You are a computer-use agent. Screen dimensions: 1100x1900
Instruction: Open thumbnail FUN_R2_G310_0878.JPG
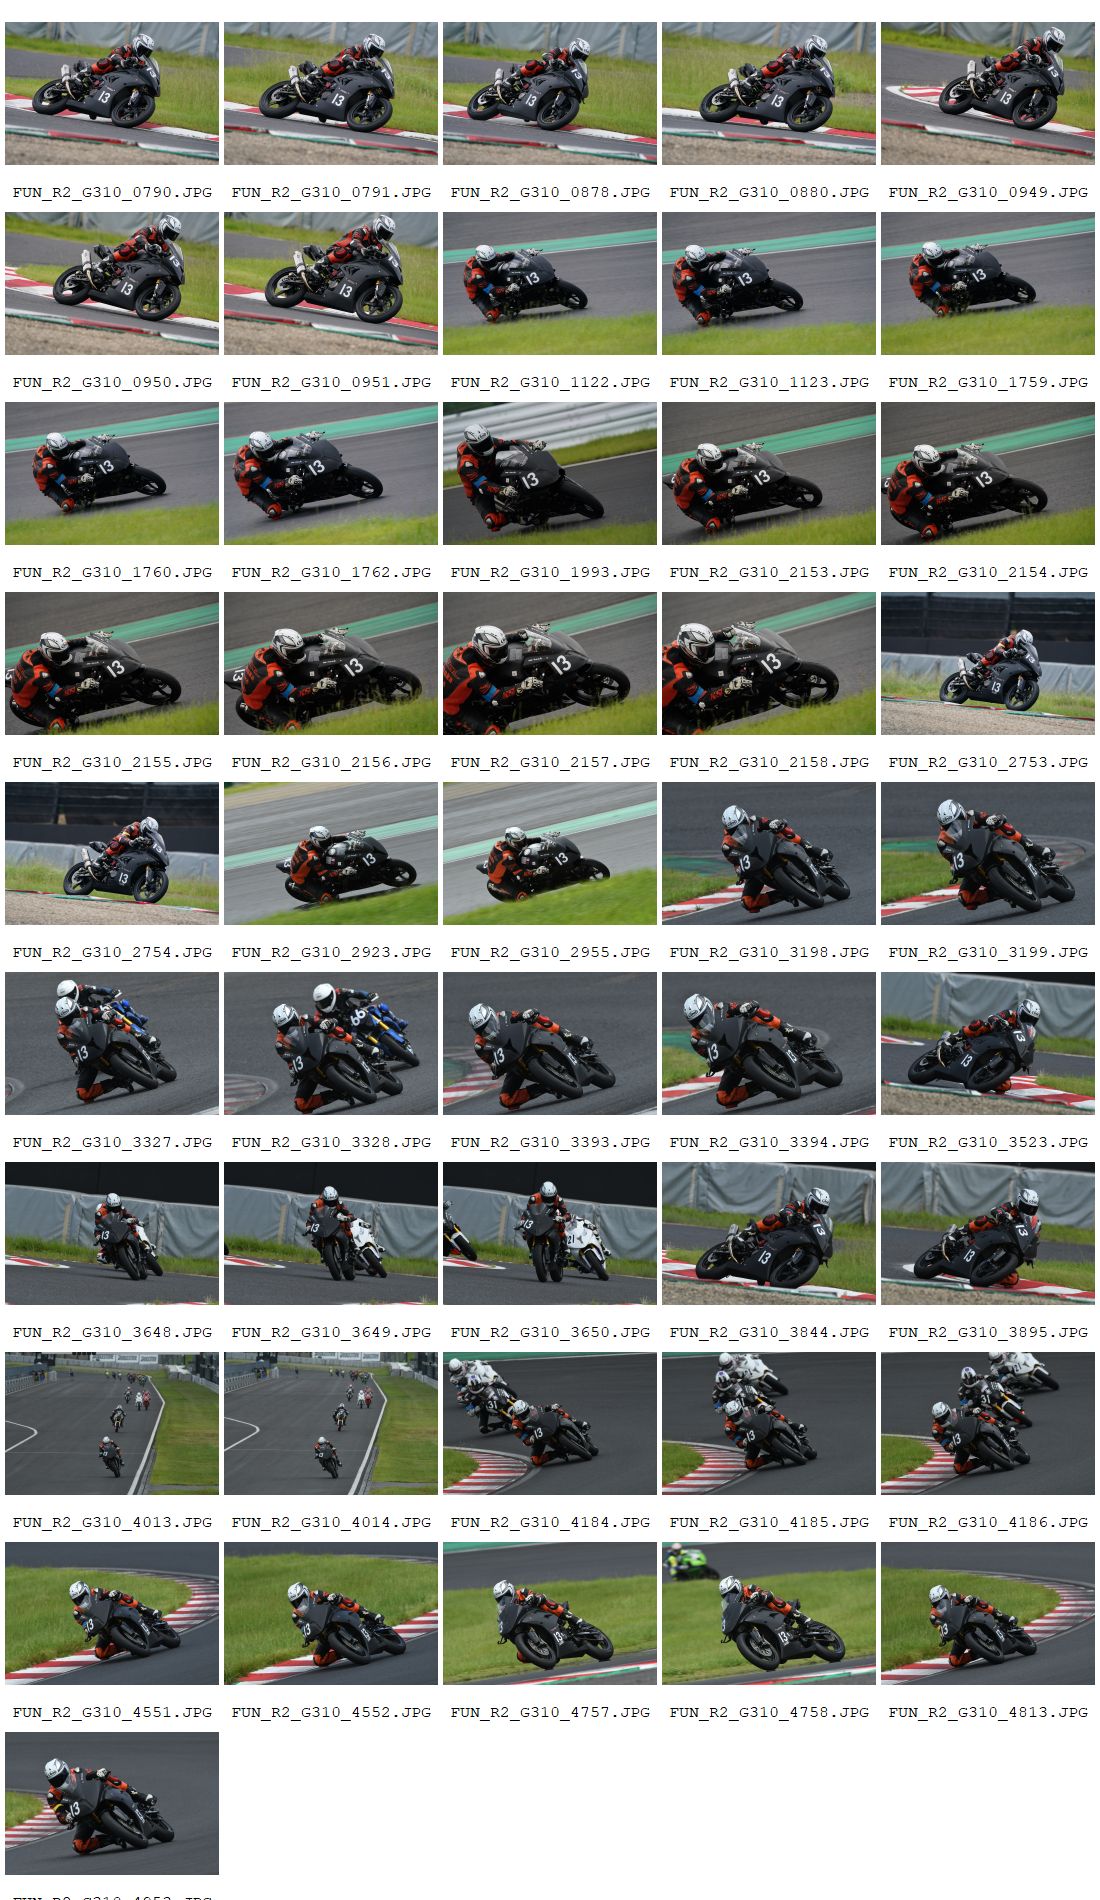(550, 93)
